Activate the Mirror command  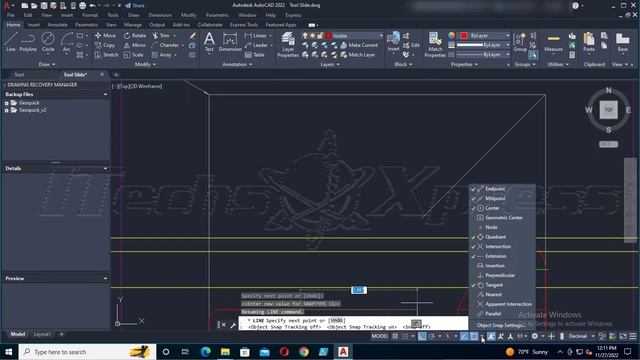pyautogui.click(x=135, y=45)
